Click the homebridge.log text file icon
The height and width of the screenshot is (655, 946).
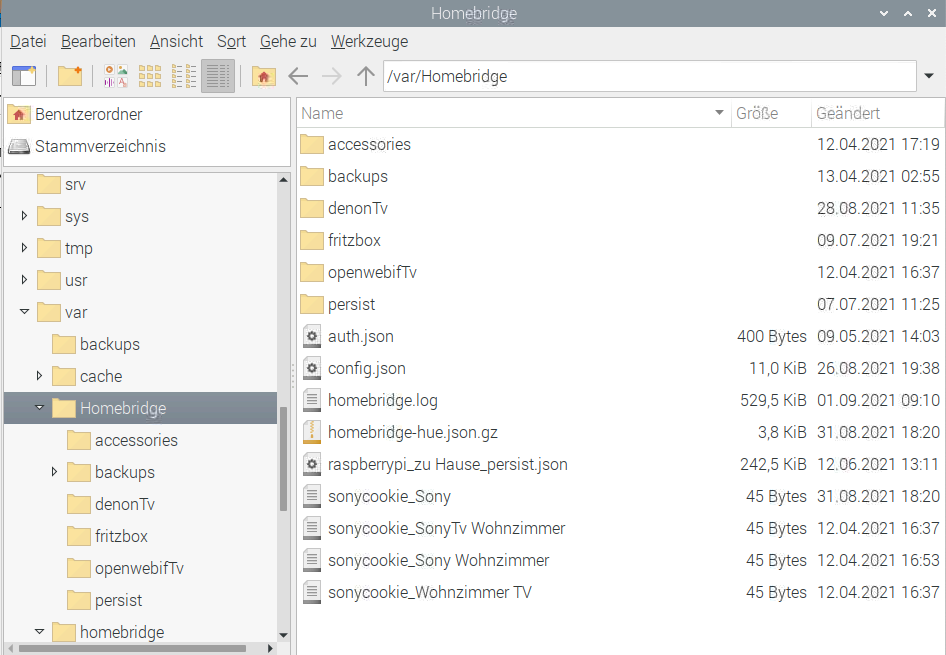(312, 400)
